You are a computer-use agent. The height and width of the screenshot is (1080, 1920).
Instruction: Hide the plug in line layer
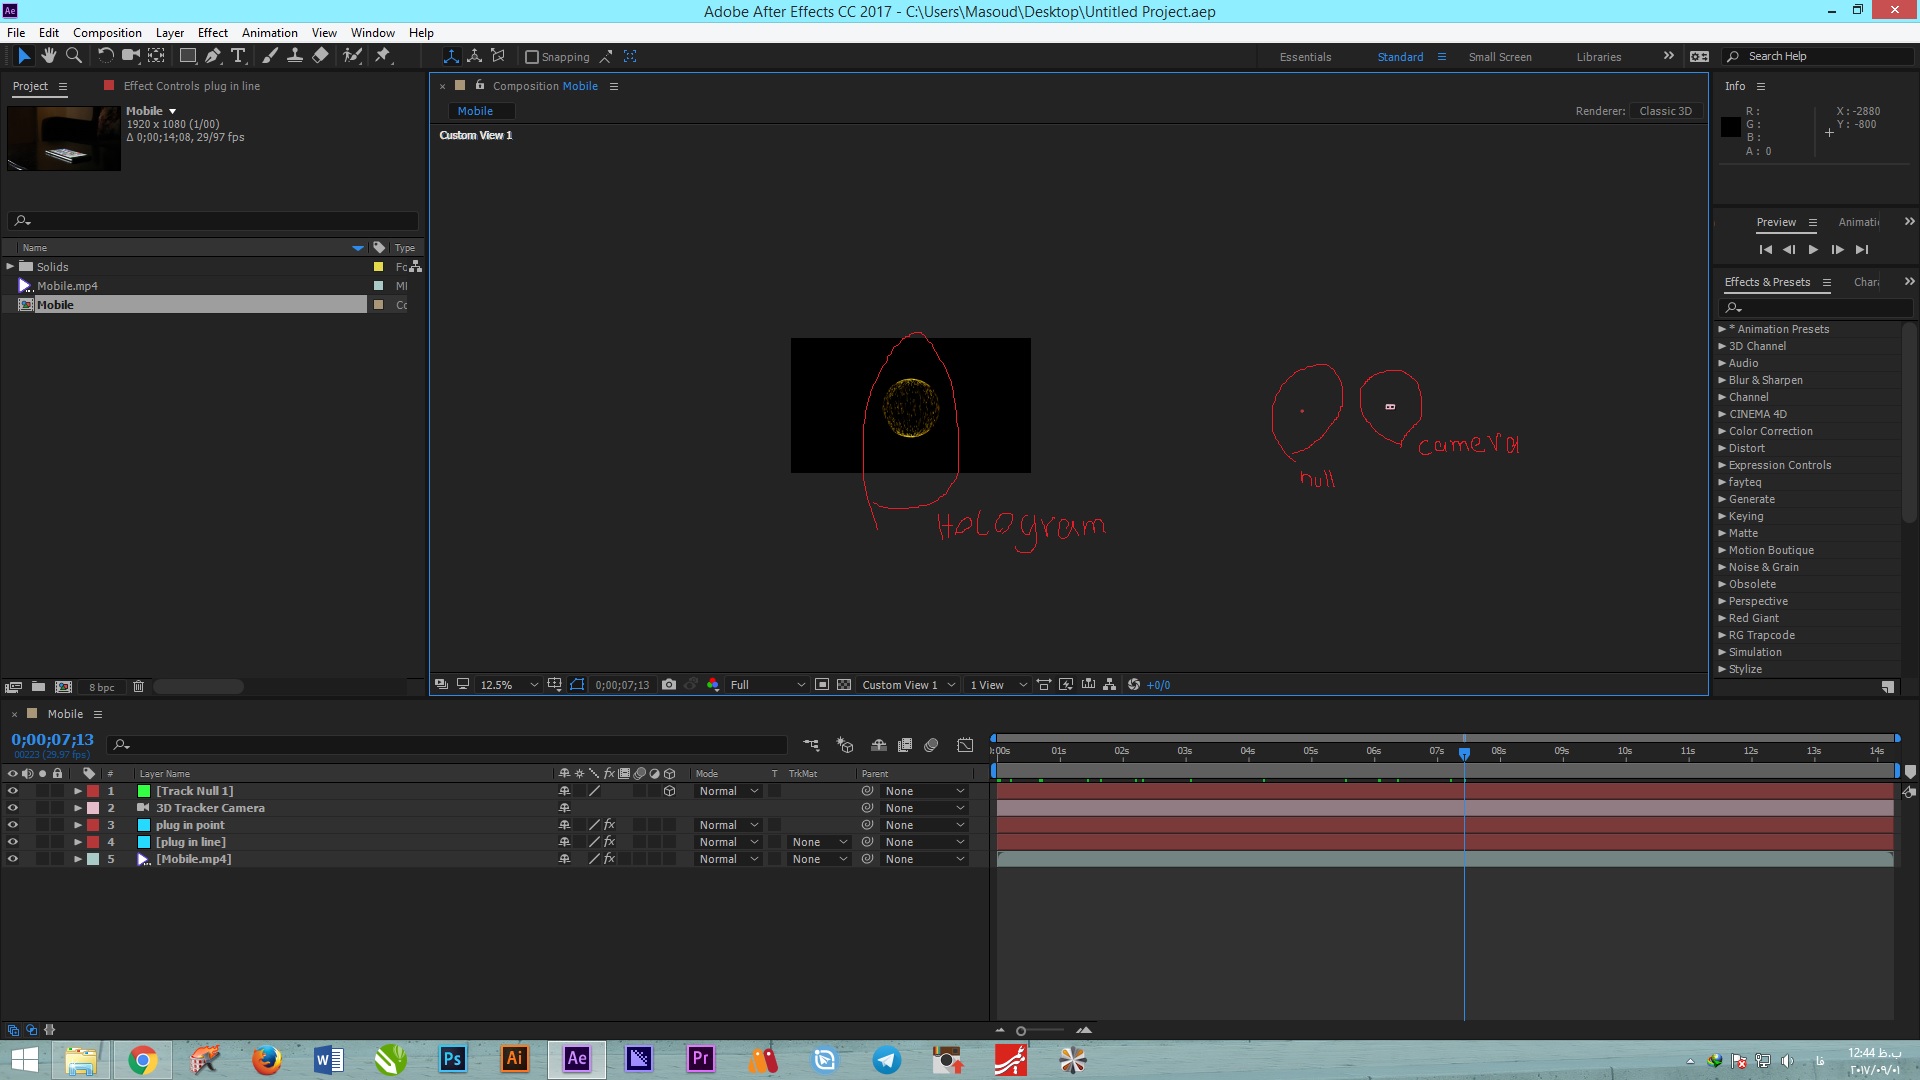(x=13, y=842)
